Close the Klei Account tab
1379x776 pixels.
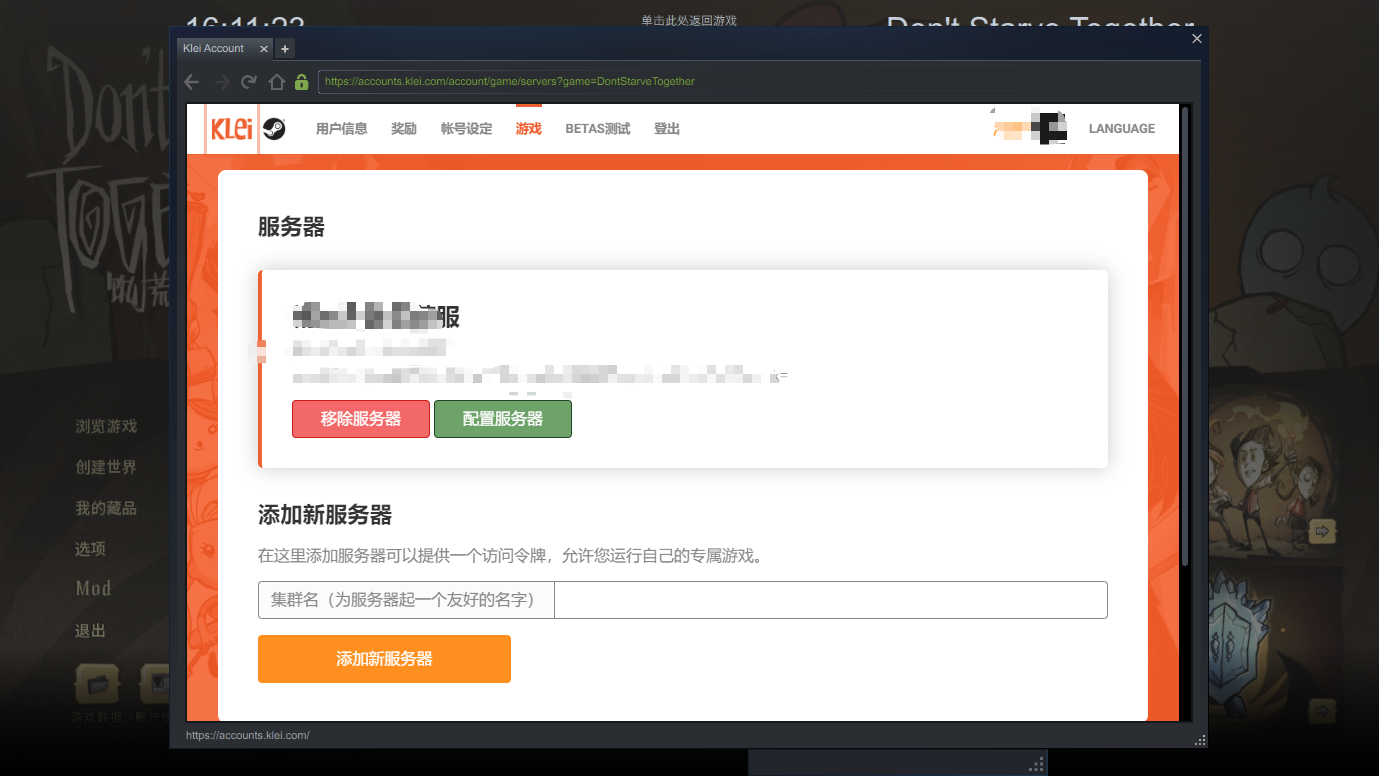point(264,48)
